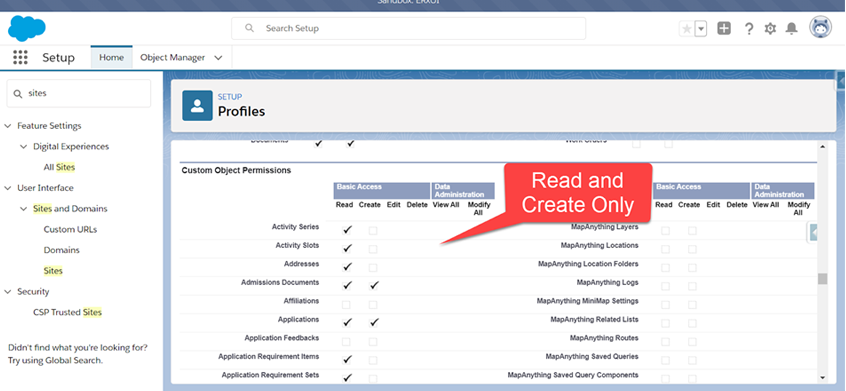Open the Object Manager tab
846x391 pixels.
click(x=173, y=57)
